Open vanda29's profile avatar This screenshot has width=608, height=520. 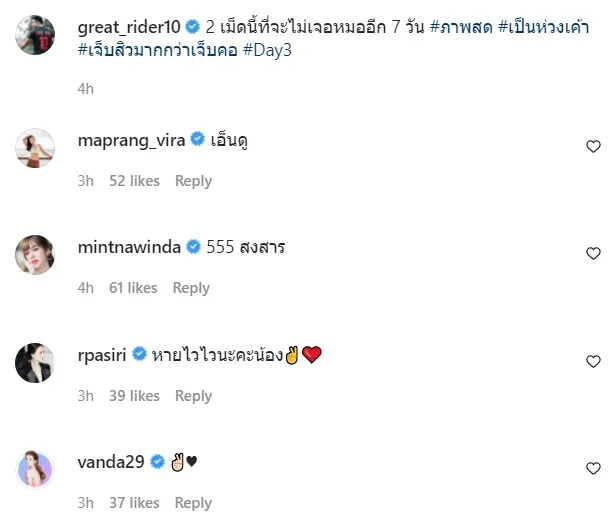click(x=34, y=469)
